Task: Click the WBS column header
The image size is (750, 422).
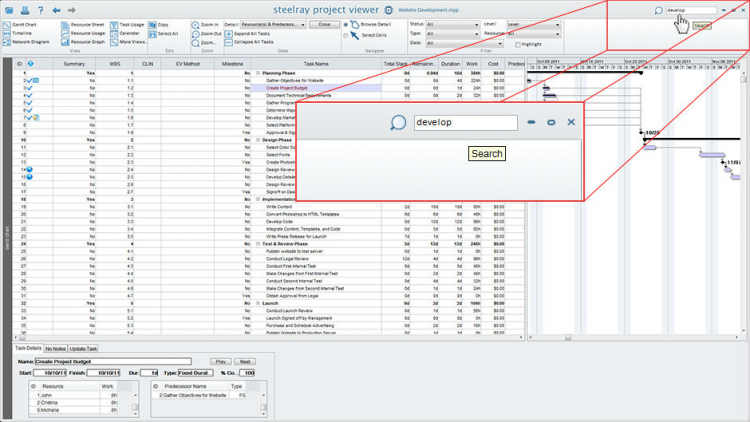Action: coord(115,64)
